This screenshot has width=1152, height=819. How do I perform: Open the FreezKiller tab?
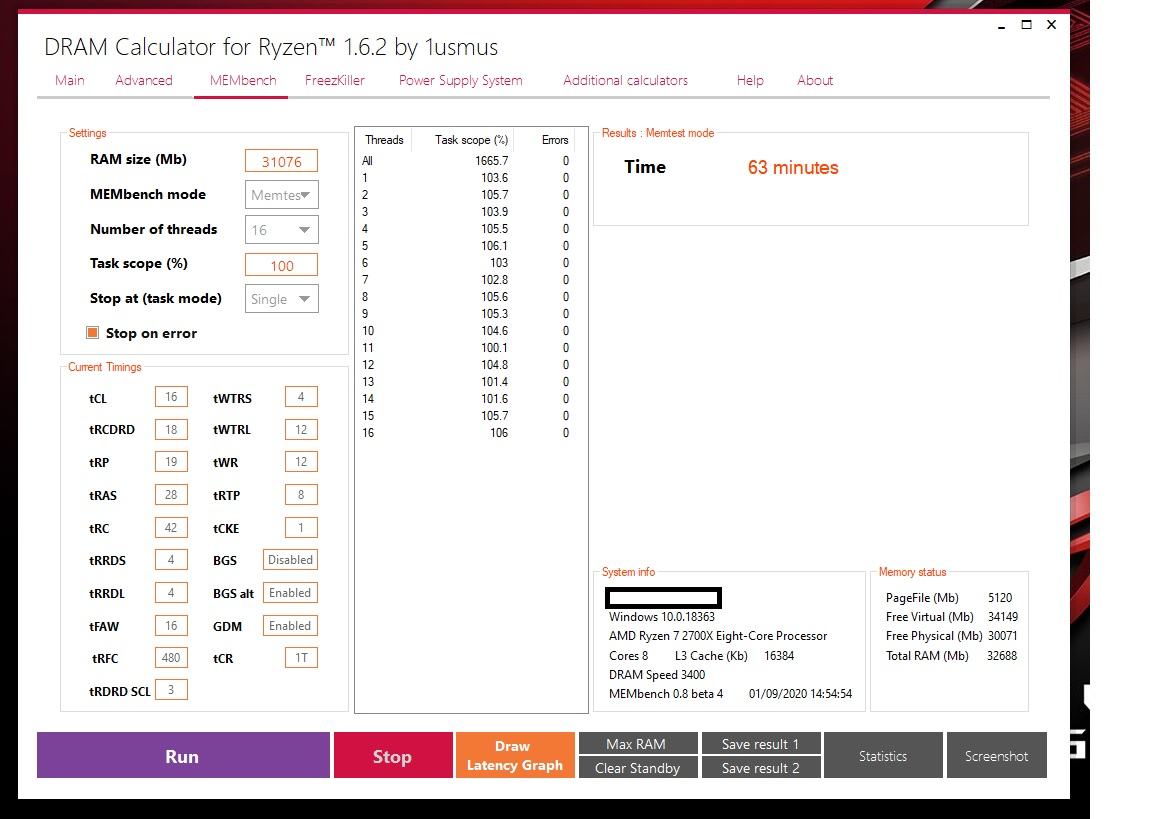334,80
